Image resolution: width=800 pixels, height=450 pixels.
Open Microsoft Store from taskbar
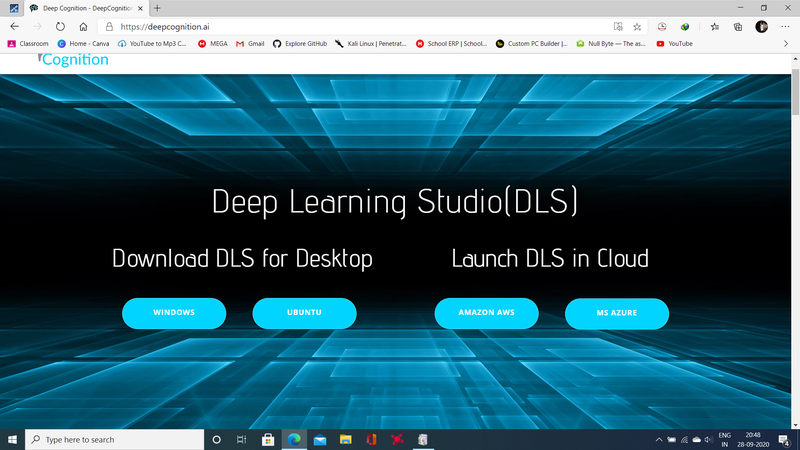268,439
